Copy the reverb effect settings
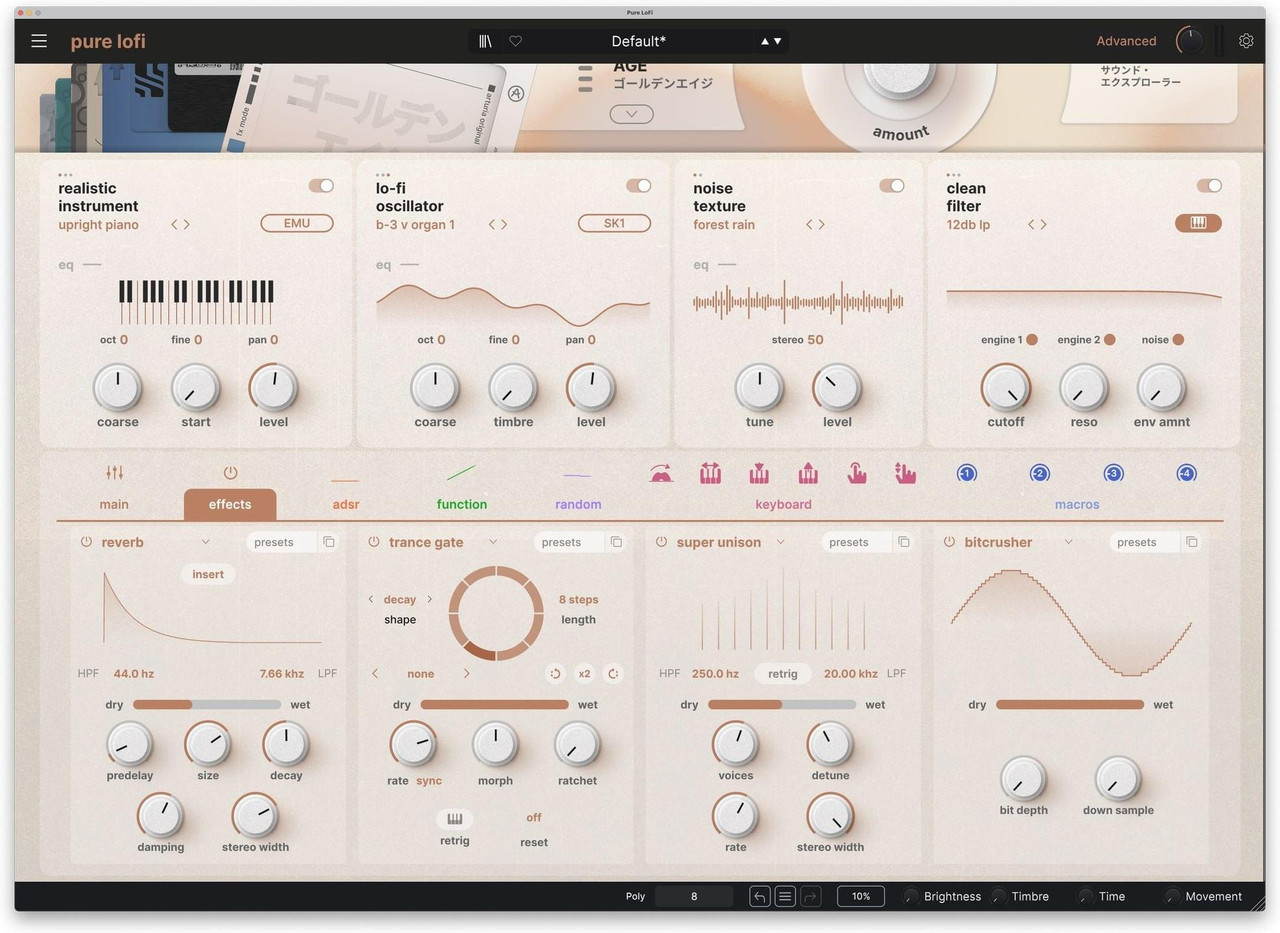 (328, 542)
